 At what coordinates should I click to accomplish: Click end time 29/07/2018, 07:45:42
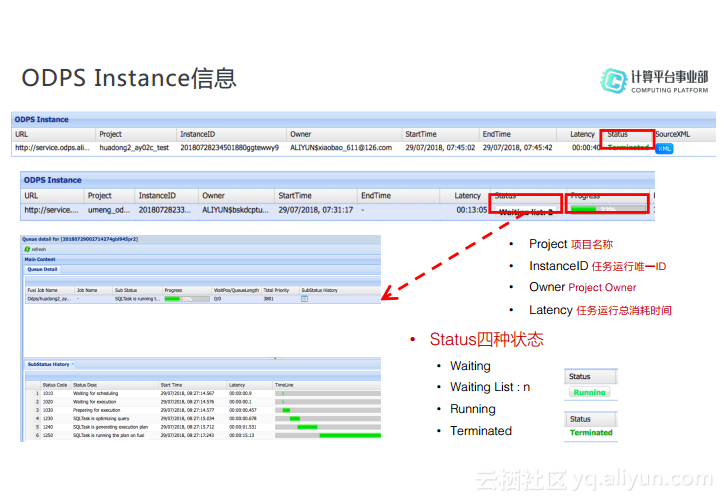pos(518,148)
